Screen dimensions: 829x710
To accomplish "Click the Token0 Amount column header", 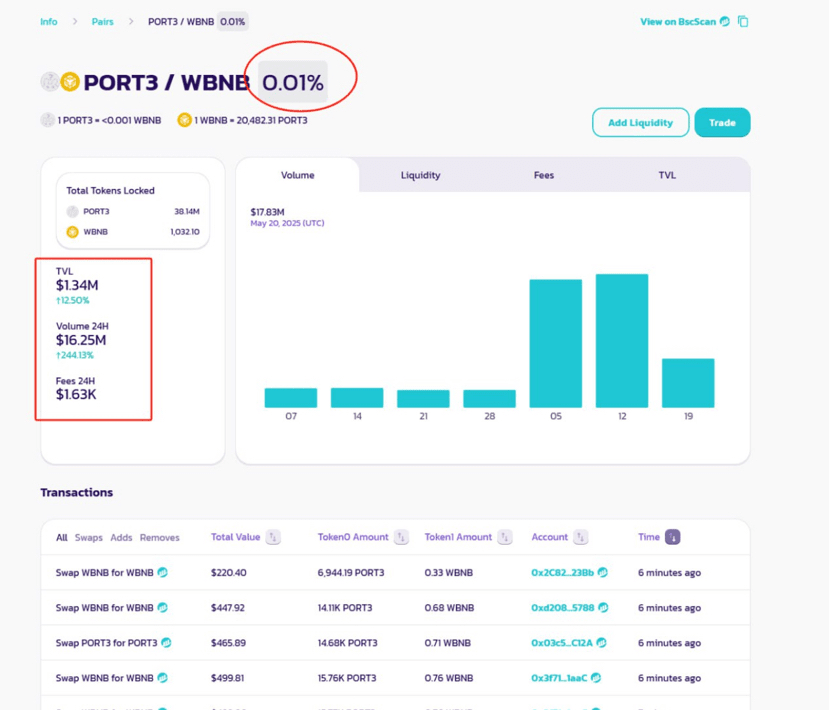I will 353,537.
